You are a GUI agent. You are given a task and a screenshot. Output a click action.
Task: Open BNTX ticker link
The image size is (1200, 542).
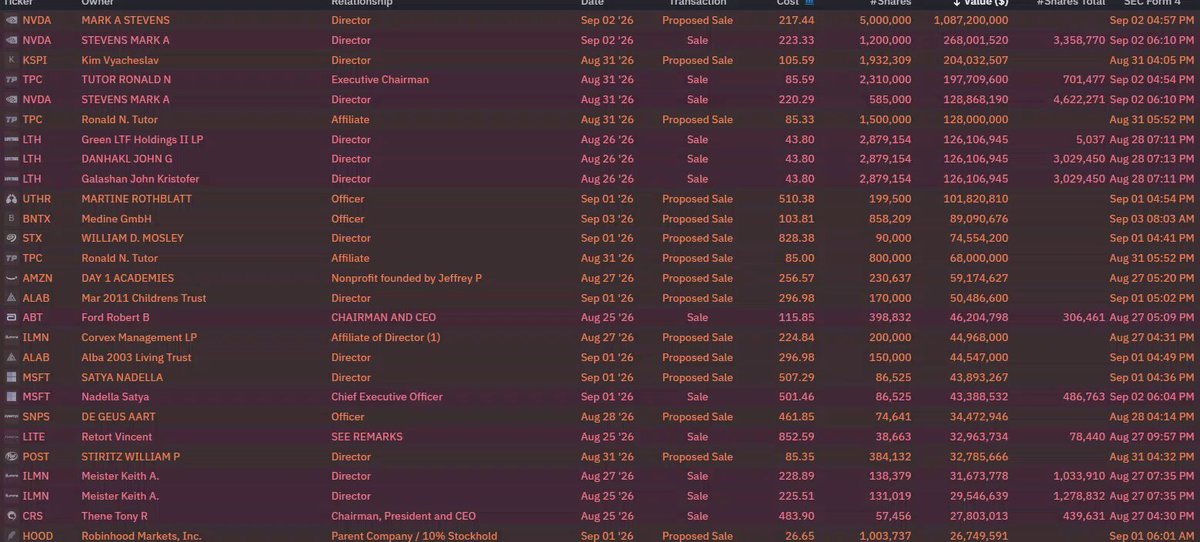37,219
